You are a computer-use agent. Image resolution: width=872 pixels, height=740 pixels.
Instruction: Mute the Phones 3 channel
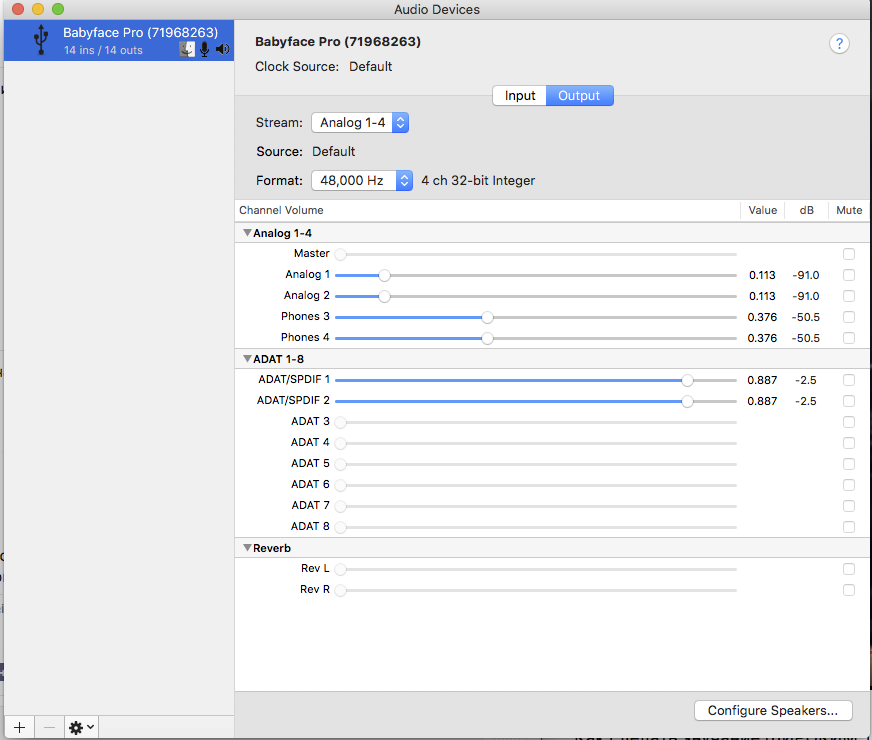tap(849, 317)
